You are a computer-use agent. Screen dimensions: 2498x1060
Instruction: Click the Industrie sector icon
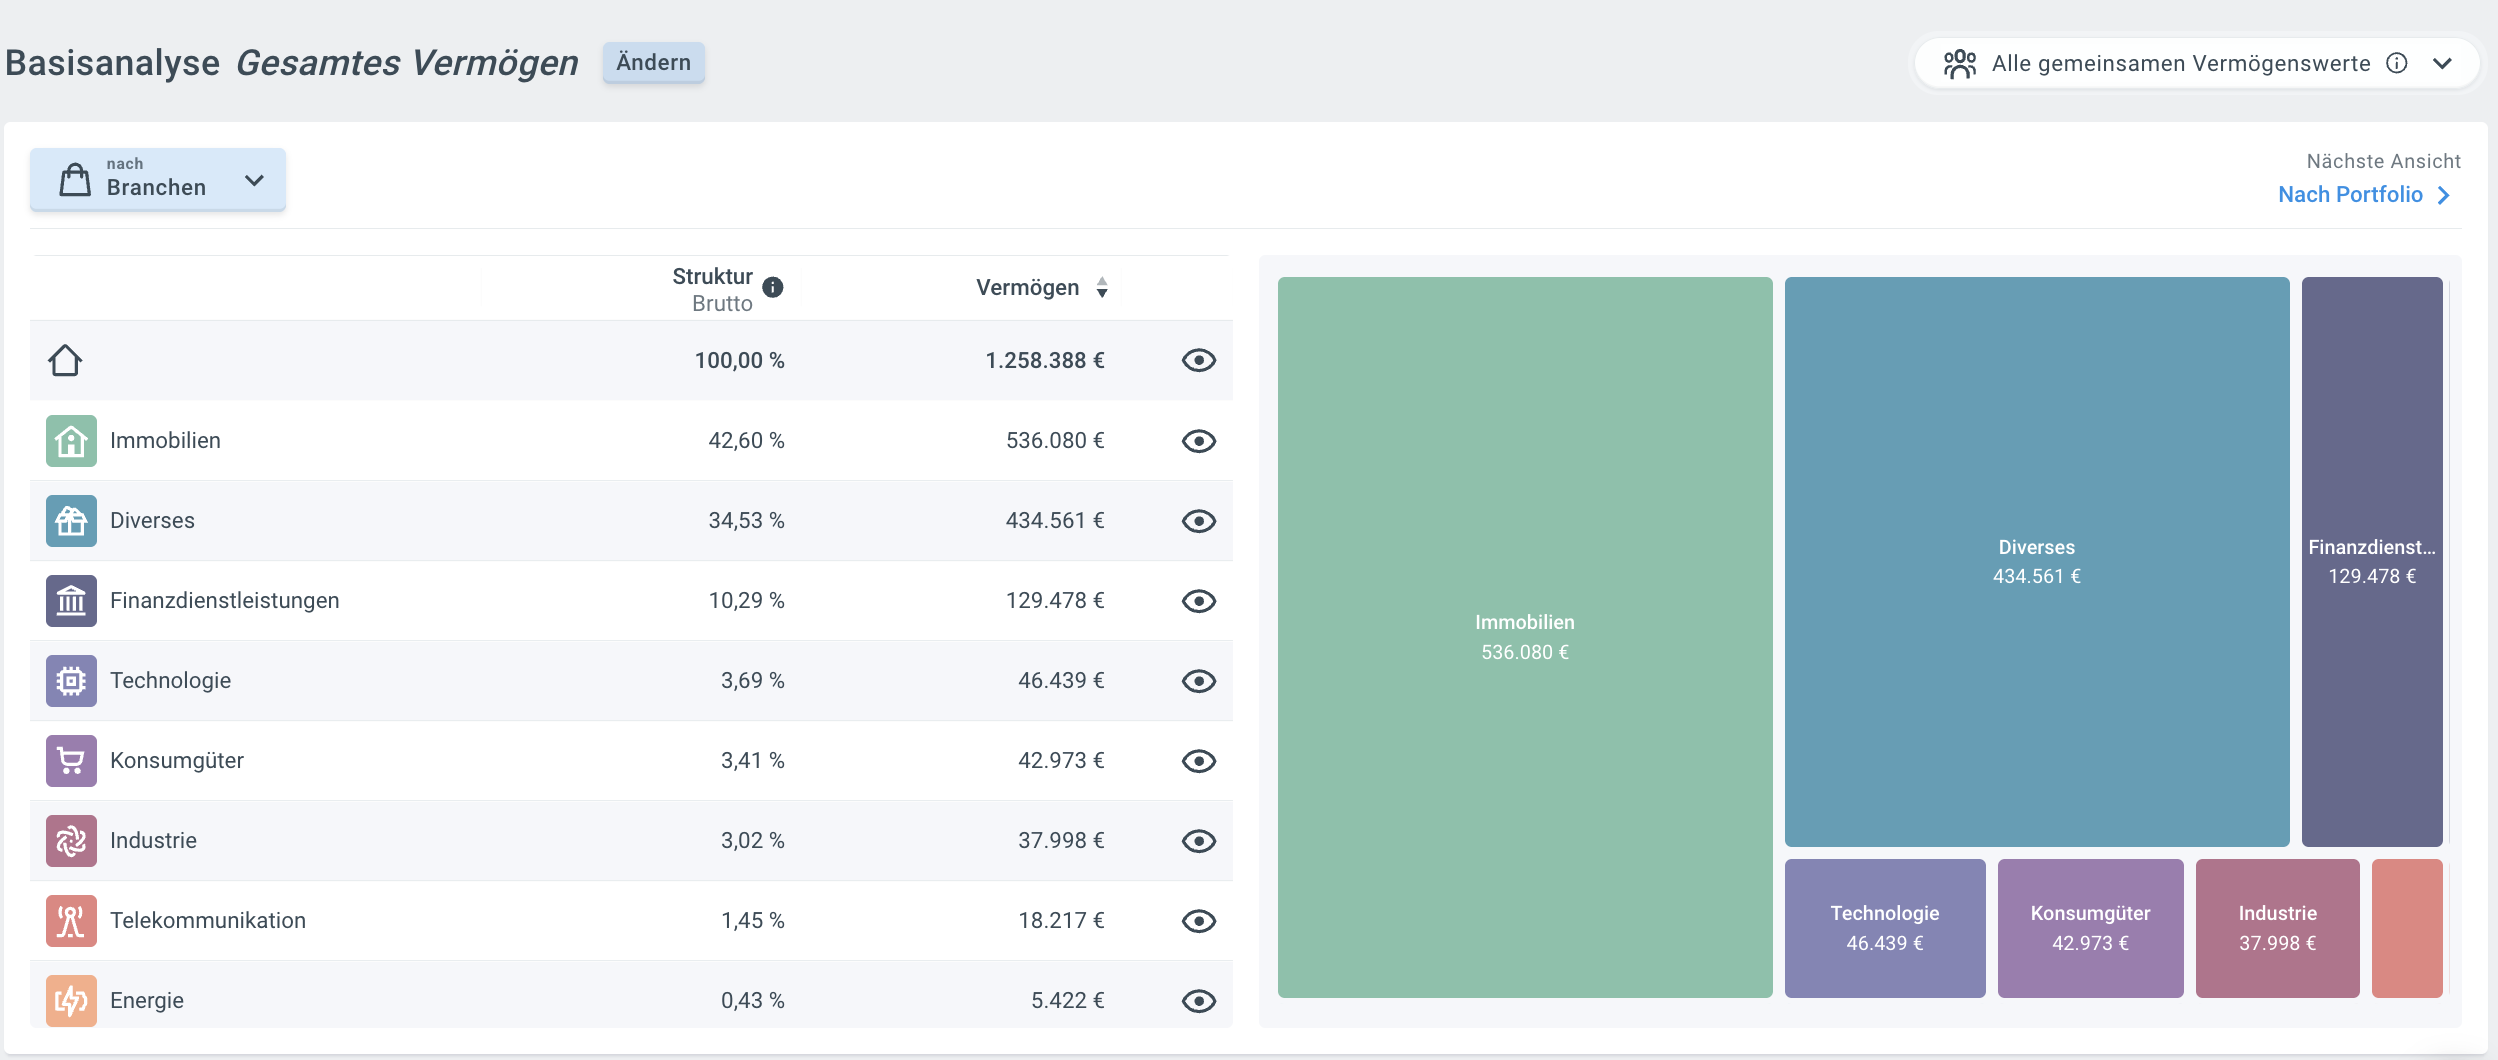click(71, 841)
